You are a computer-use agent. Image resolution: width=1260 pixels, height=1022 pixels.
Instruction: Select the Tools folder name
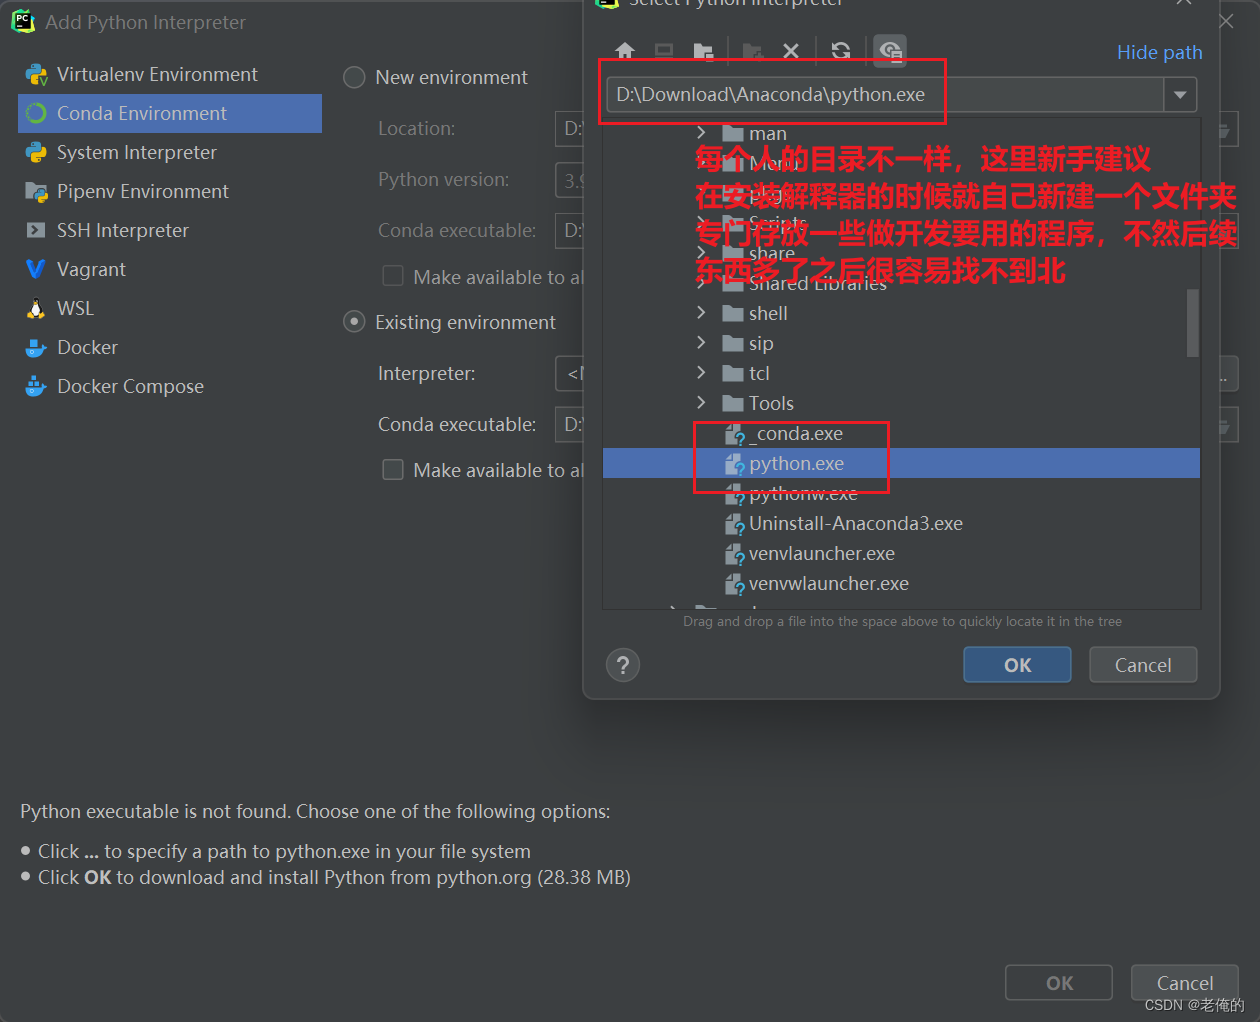771,404
